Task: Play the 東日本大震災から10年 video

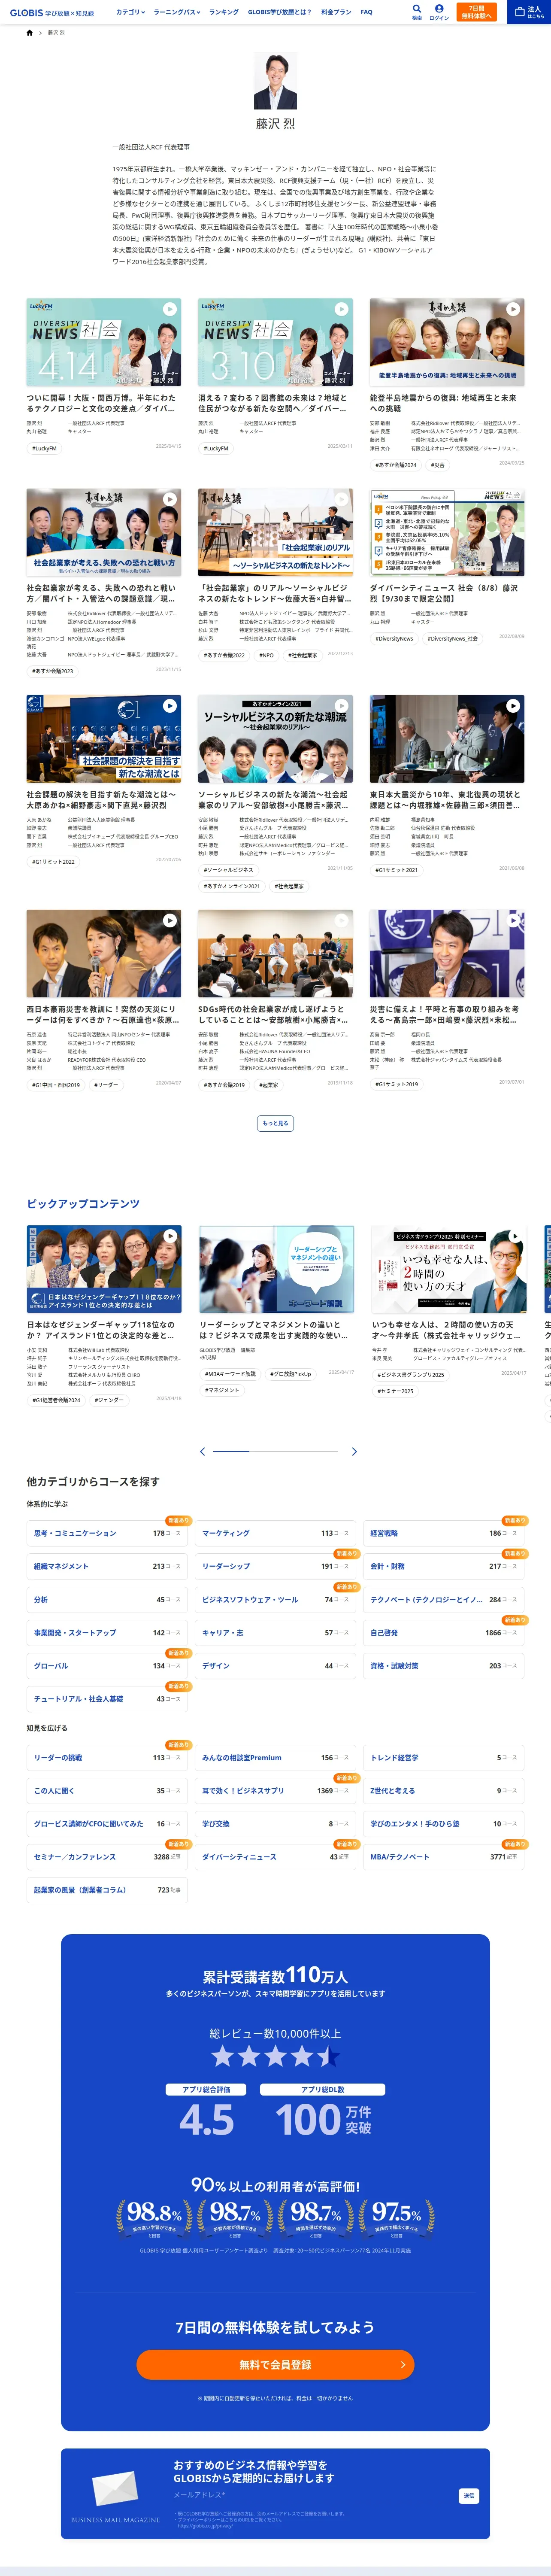Action: pyautogui.click(x=513, y=706)
